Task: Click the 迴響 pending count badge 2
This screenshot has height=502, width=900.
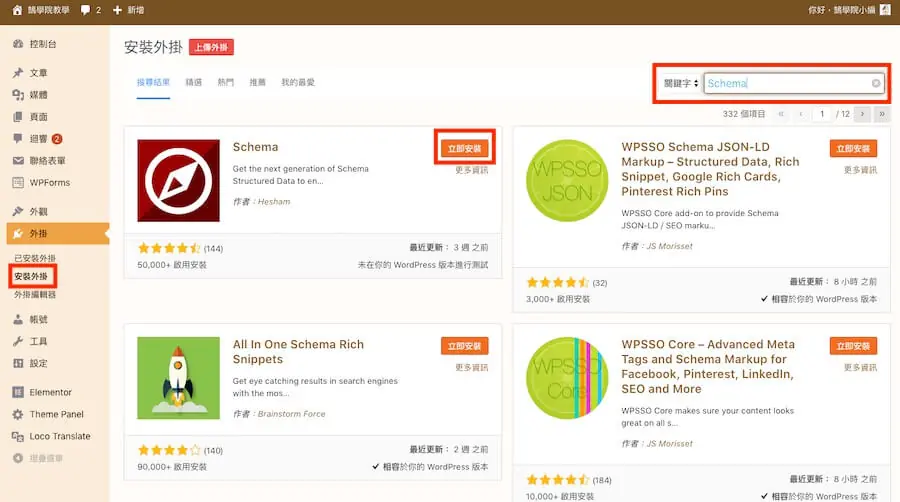Action: (x=57, y=139)
